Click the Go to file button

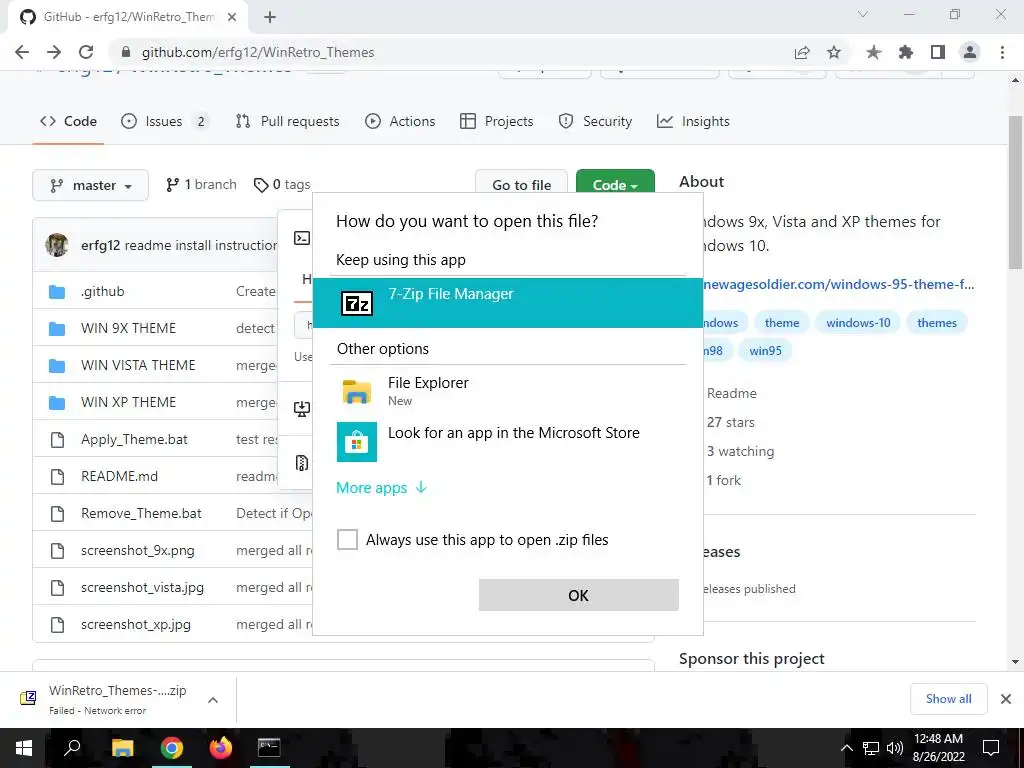(521, 185)
